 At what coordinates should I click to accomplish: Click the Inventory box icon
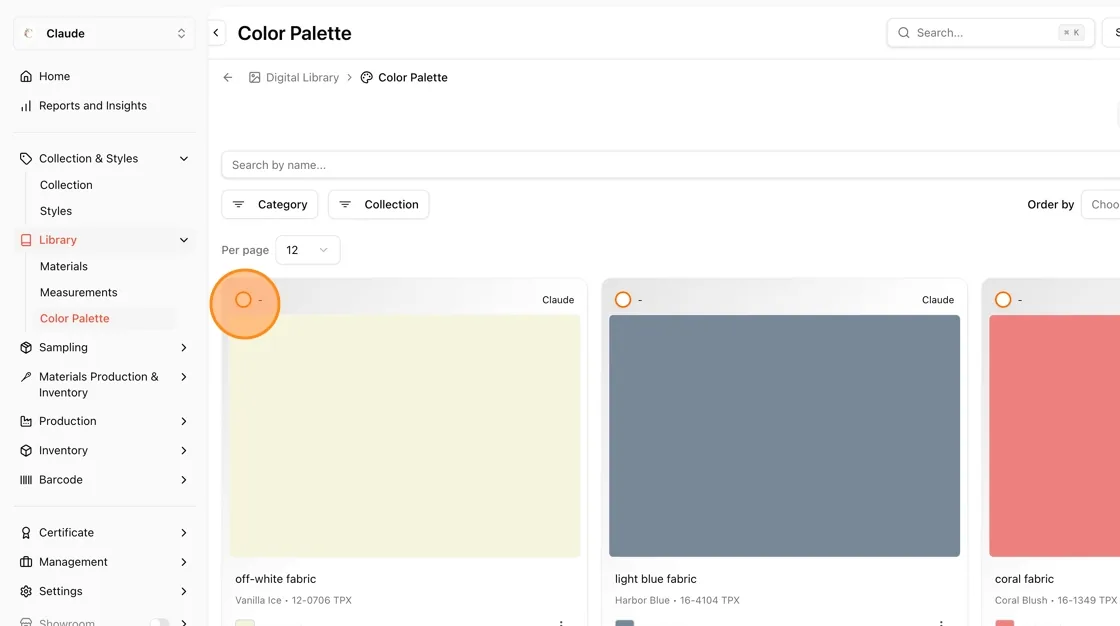[x=26, y=451]
